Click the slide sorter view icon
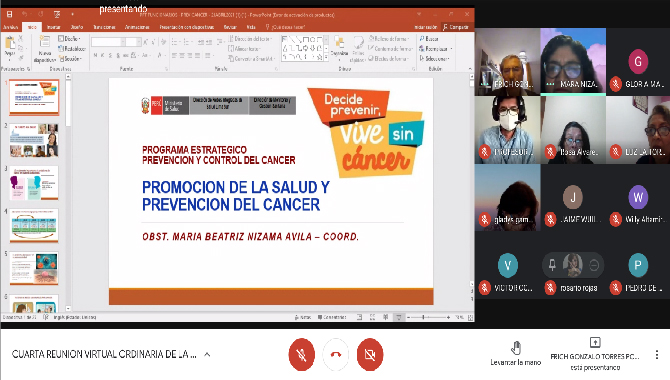 (373, 317)
